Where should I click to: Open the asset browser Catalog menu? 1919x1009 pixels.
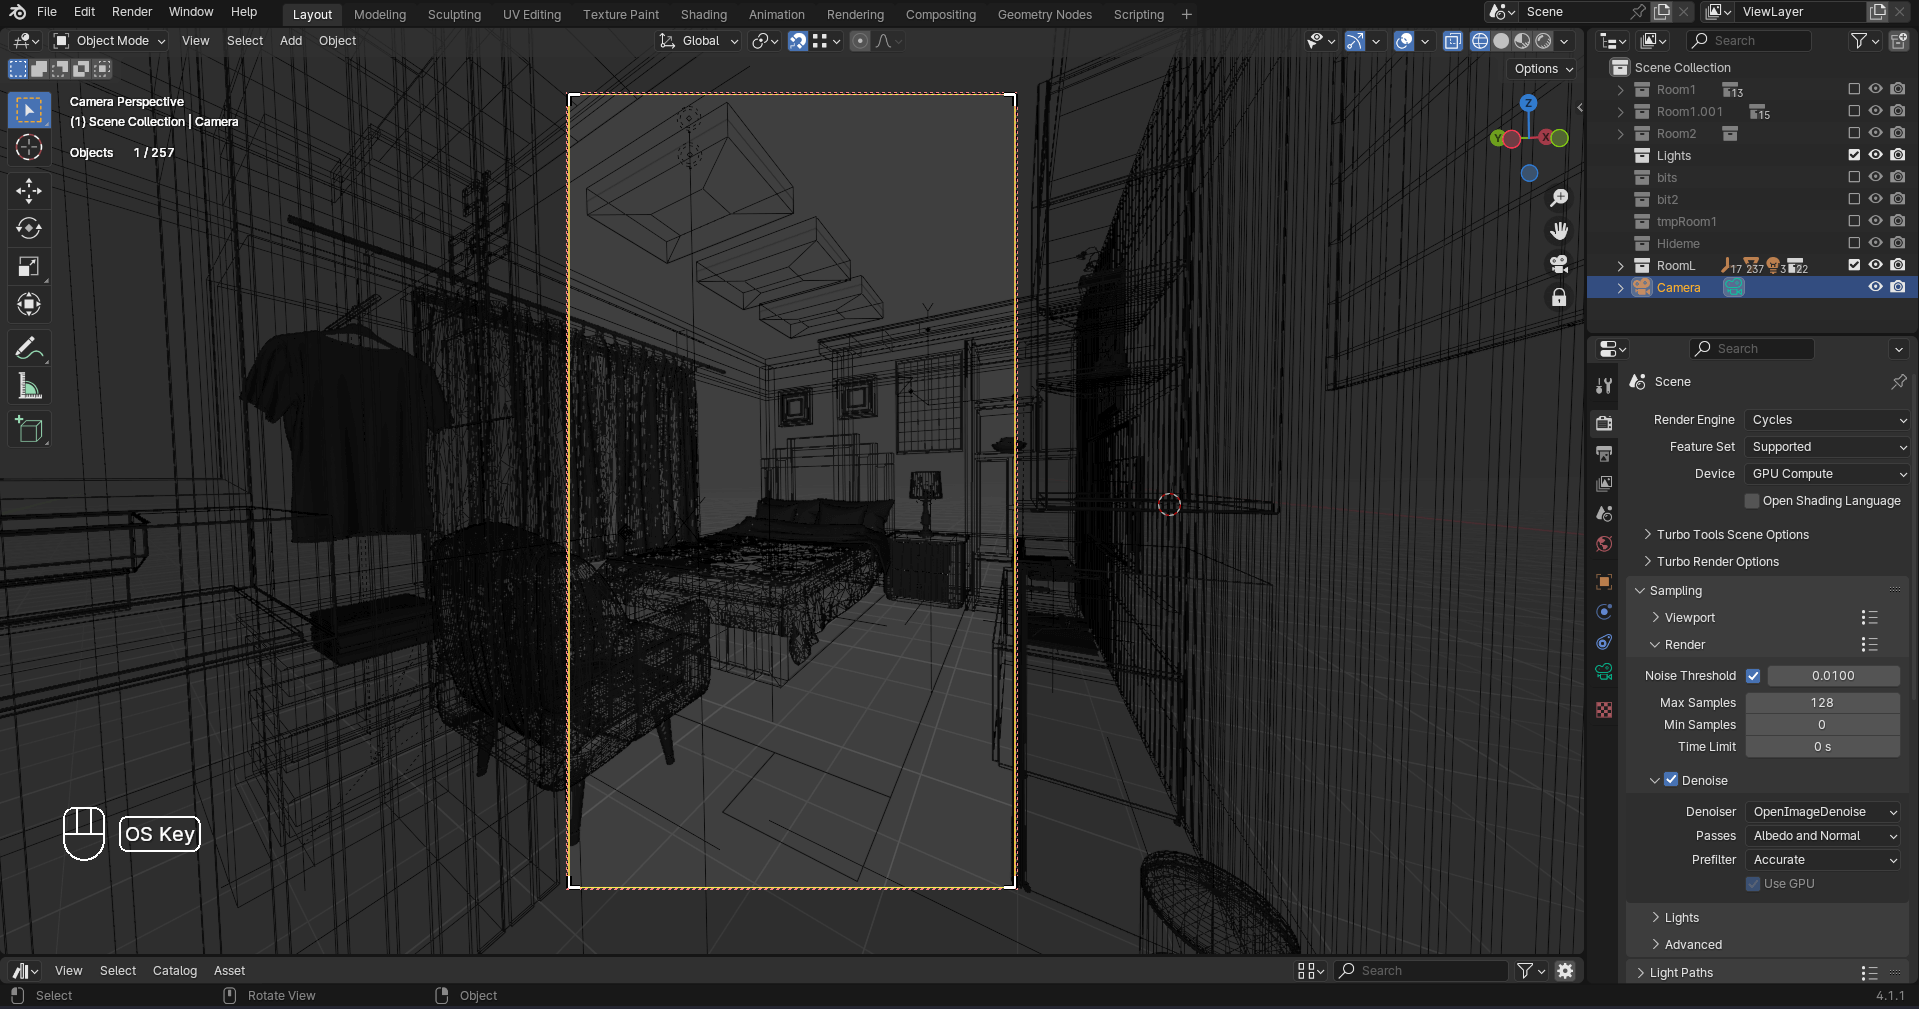click(175, 971)
